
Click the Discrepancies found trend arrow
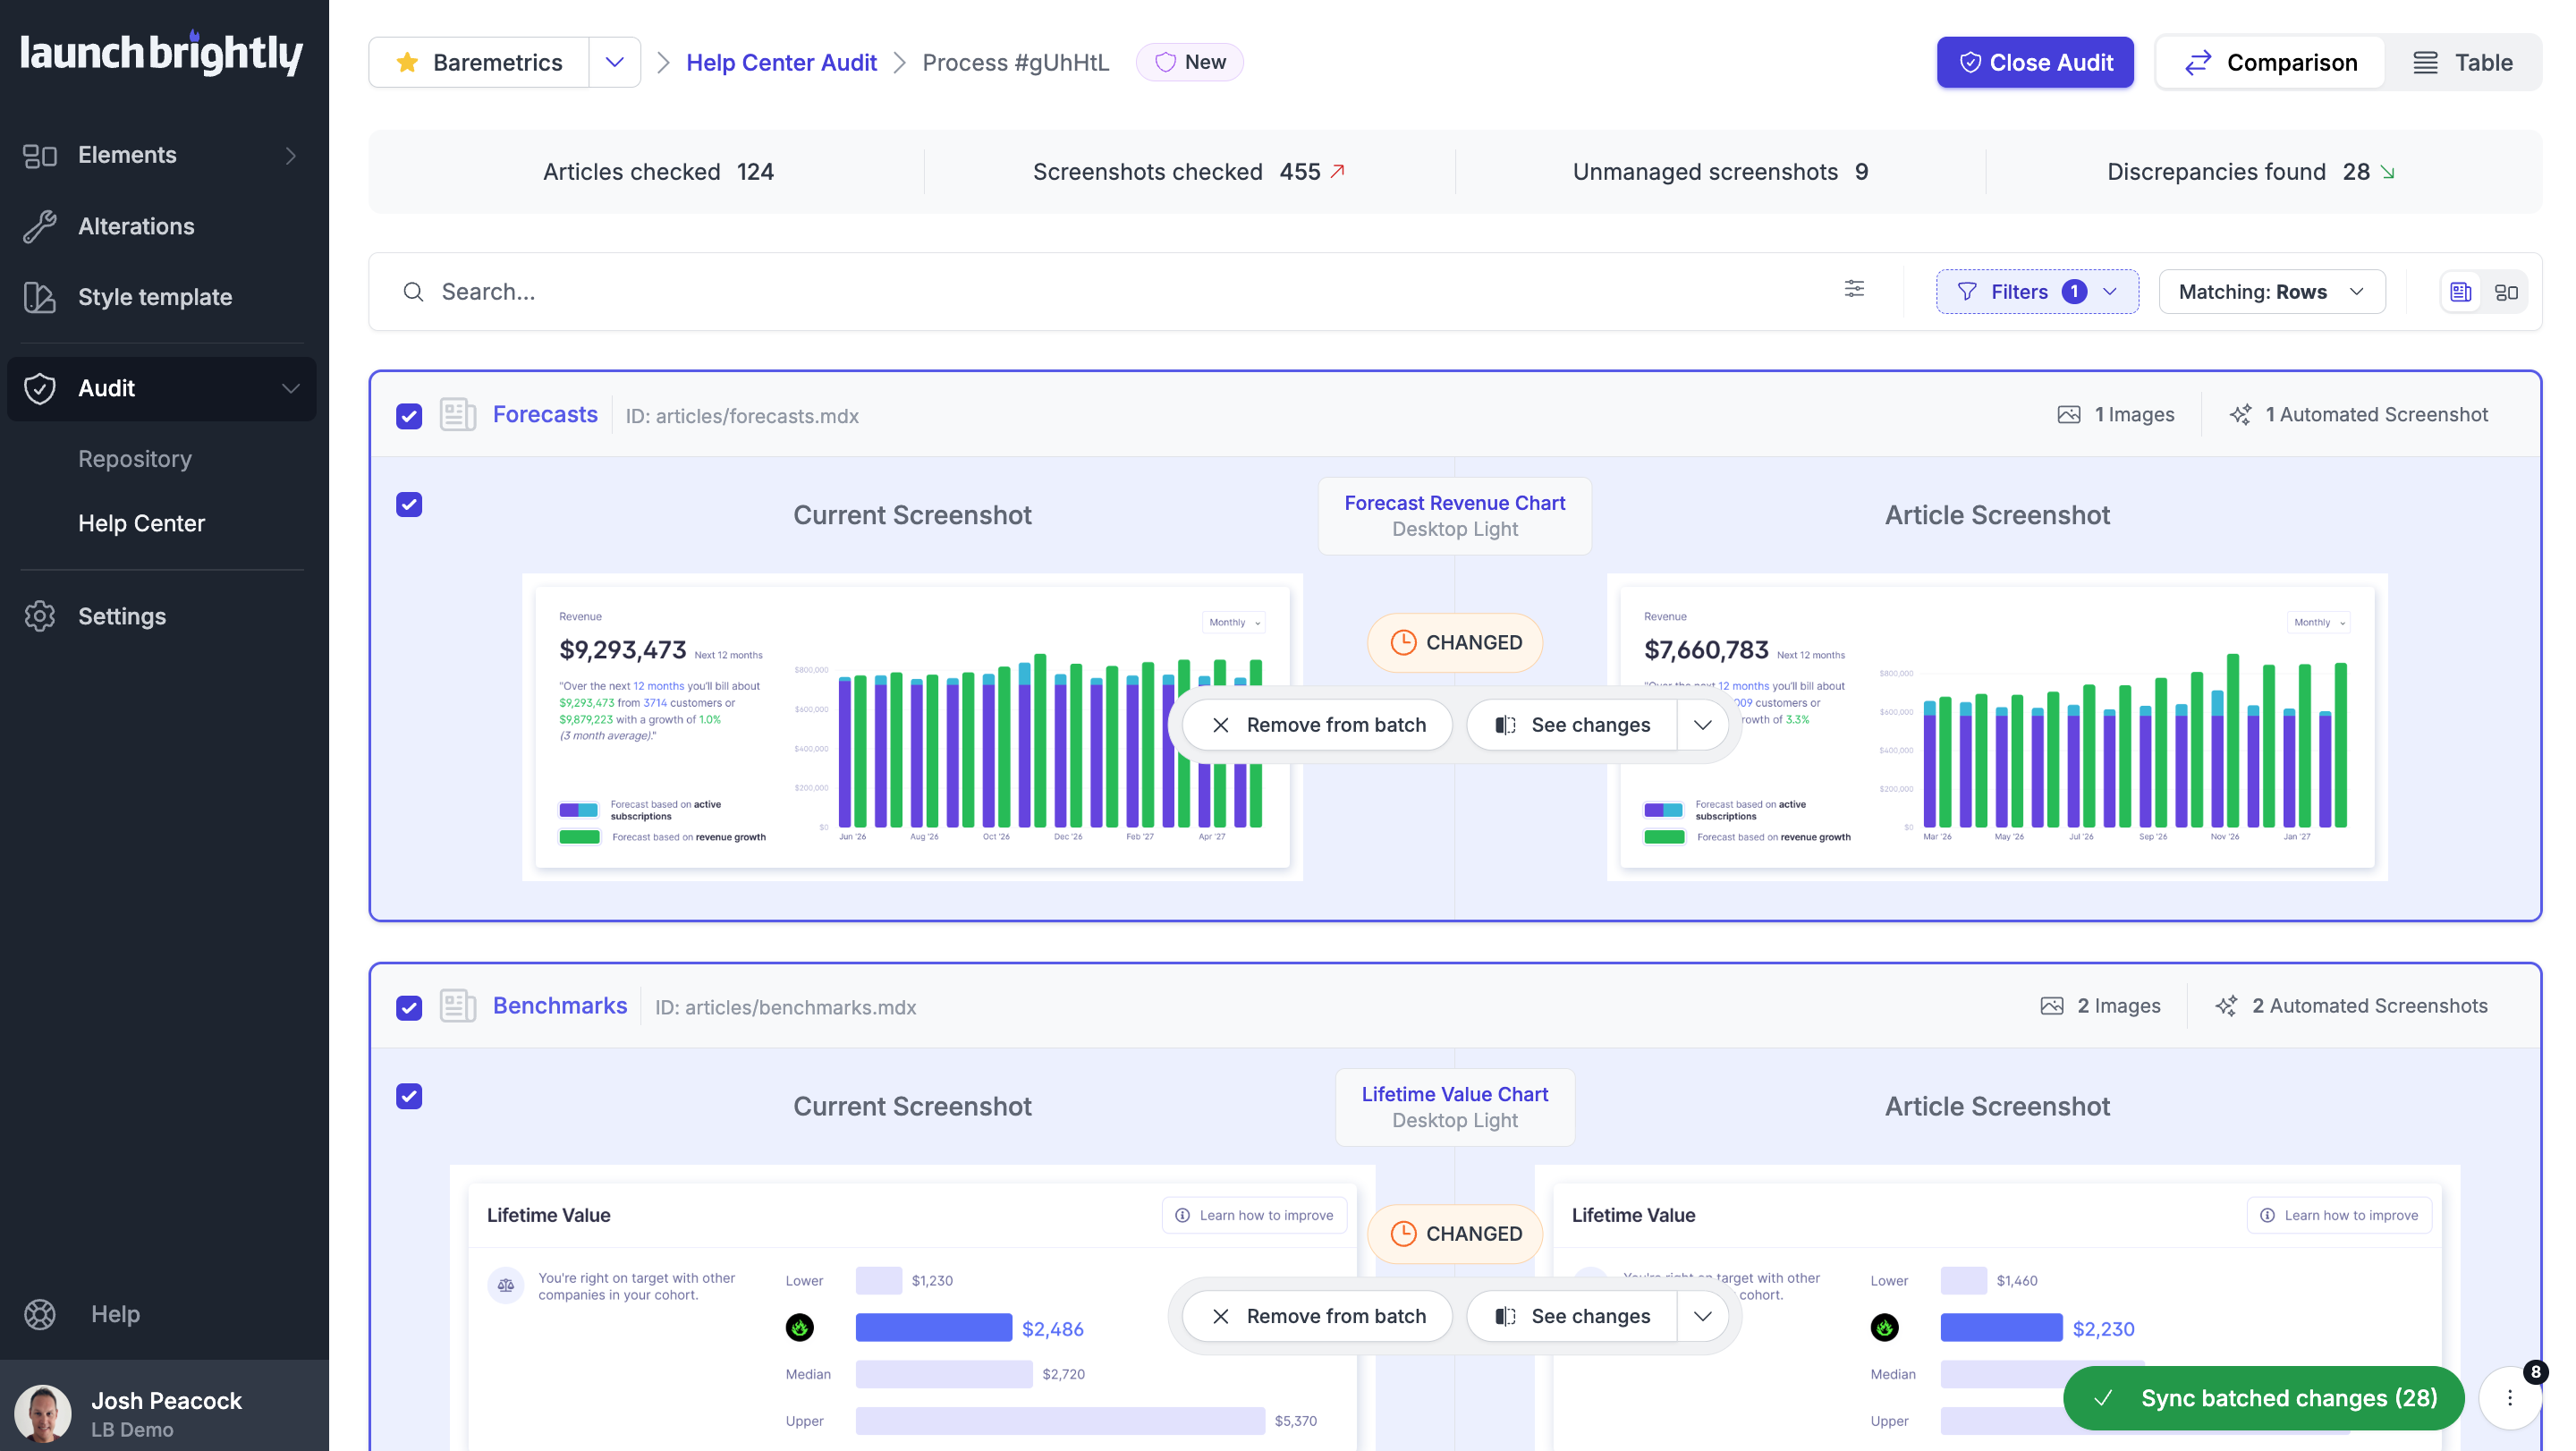(2388, 172)
